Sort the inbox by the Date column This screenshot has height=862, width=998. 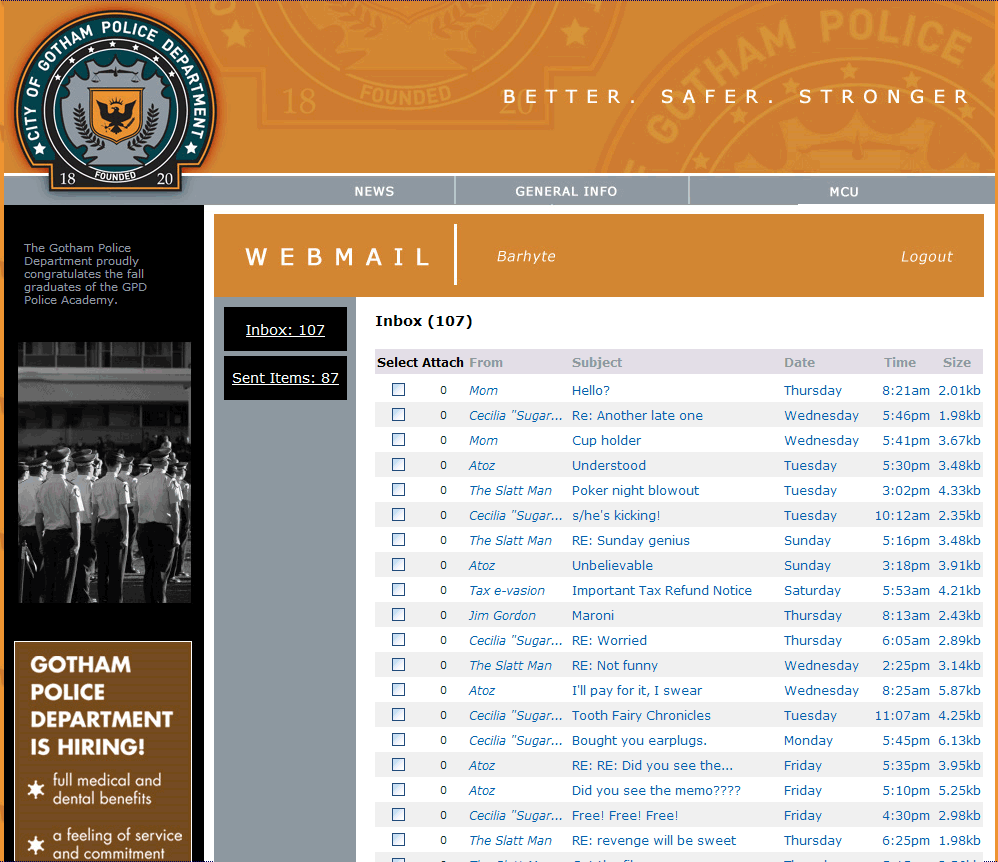[799, 362]
